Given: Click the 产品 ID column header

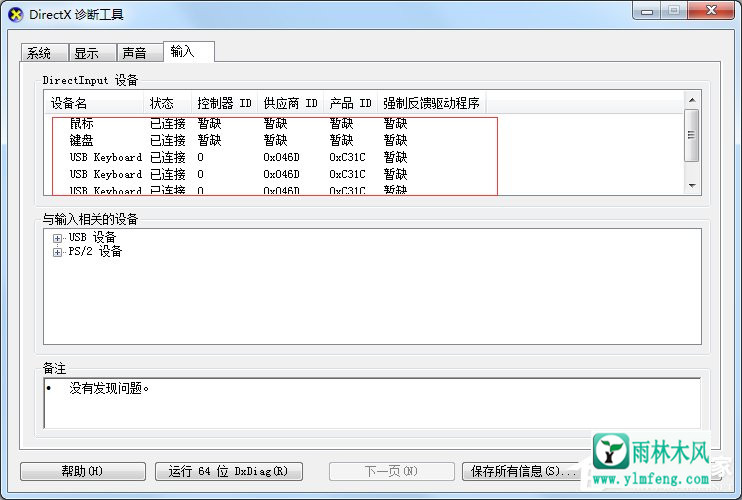Looking at the screenshot, I should (x=351, y=103).
